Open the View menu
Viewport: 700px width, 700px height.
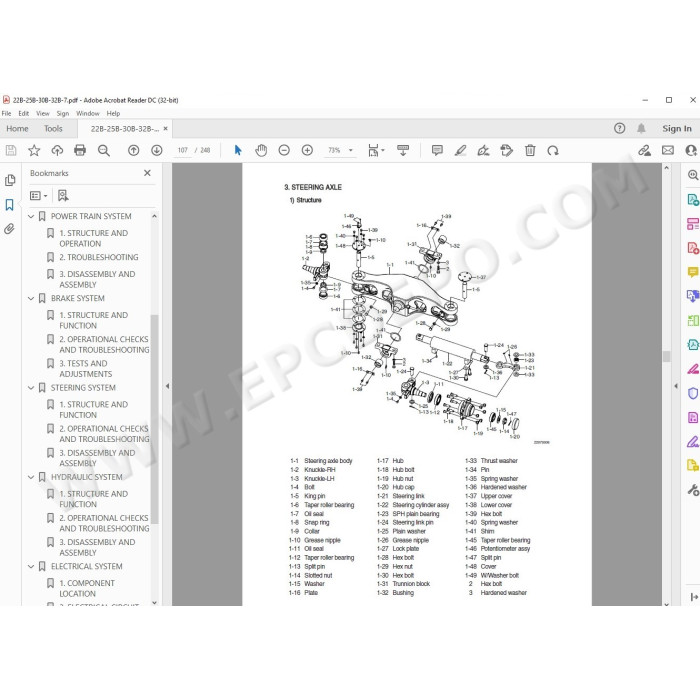tap(43, 113)
